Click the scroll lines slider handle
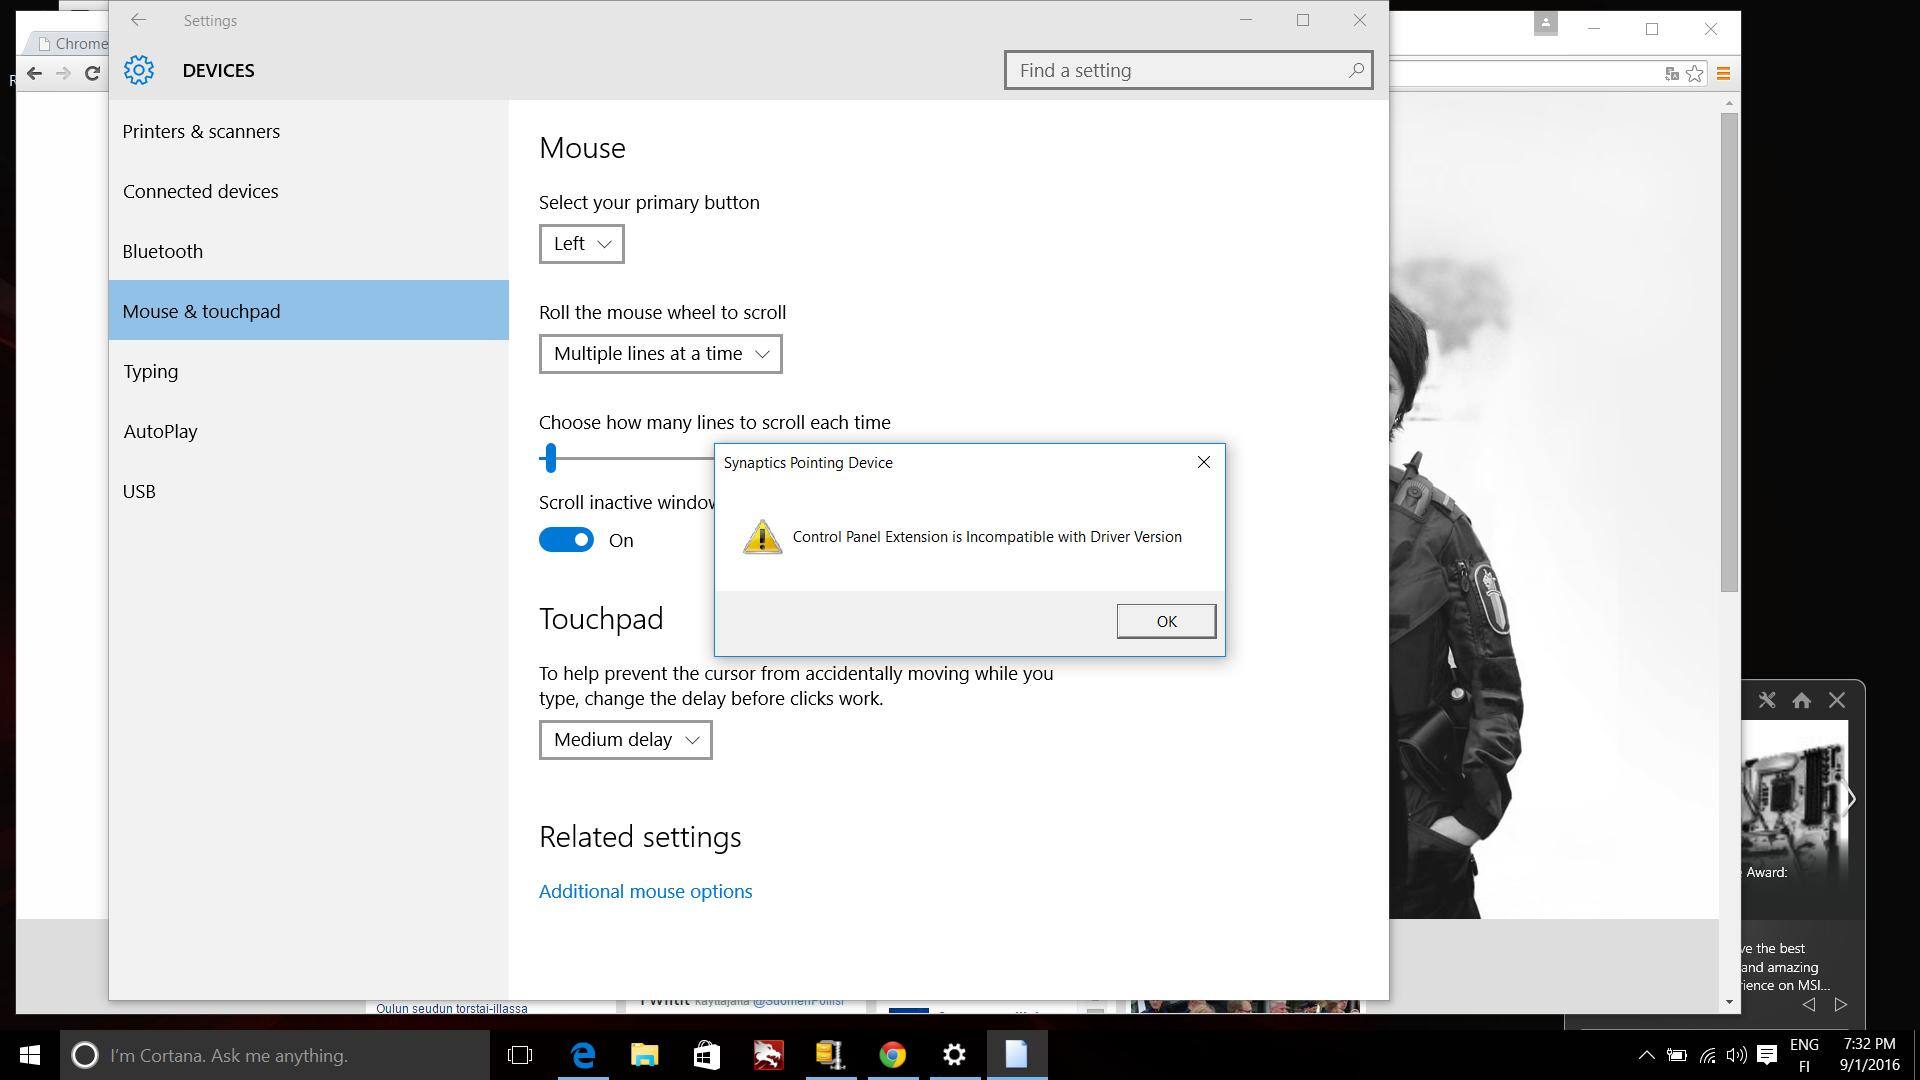The height and width of the screenshot is (1080, 1920). point(550,459)
